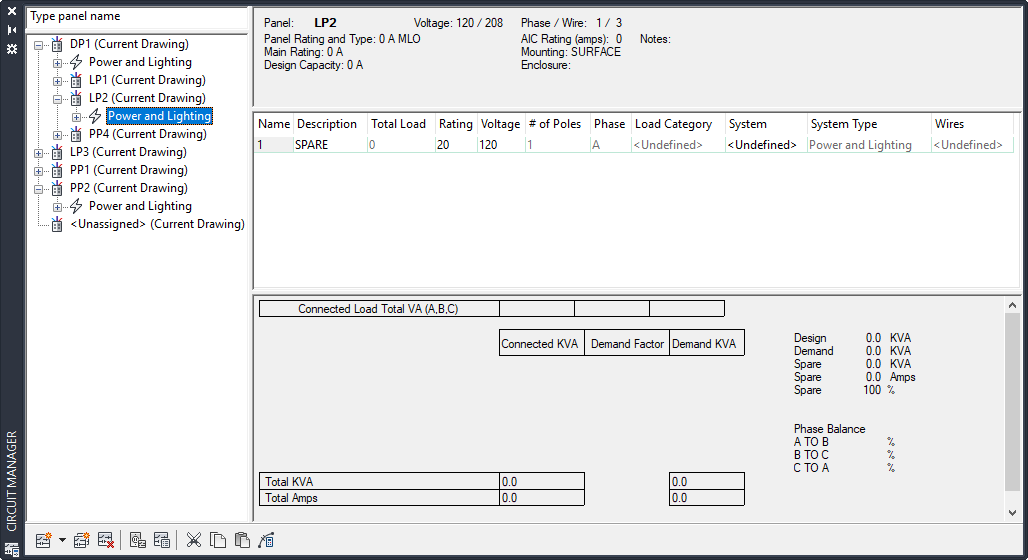The image size is (1028, 560).
Task: Expand the LP1 tree node
Action: pyautogui.click(x=58, y=81)
